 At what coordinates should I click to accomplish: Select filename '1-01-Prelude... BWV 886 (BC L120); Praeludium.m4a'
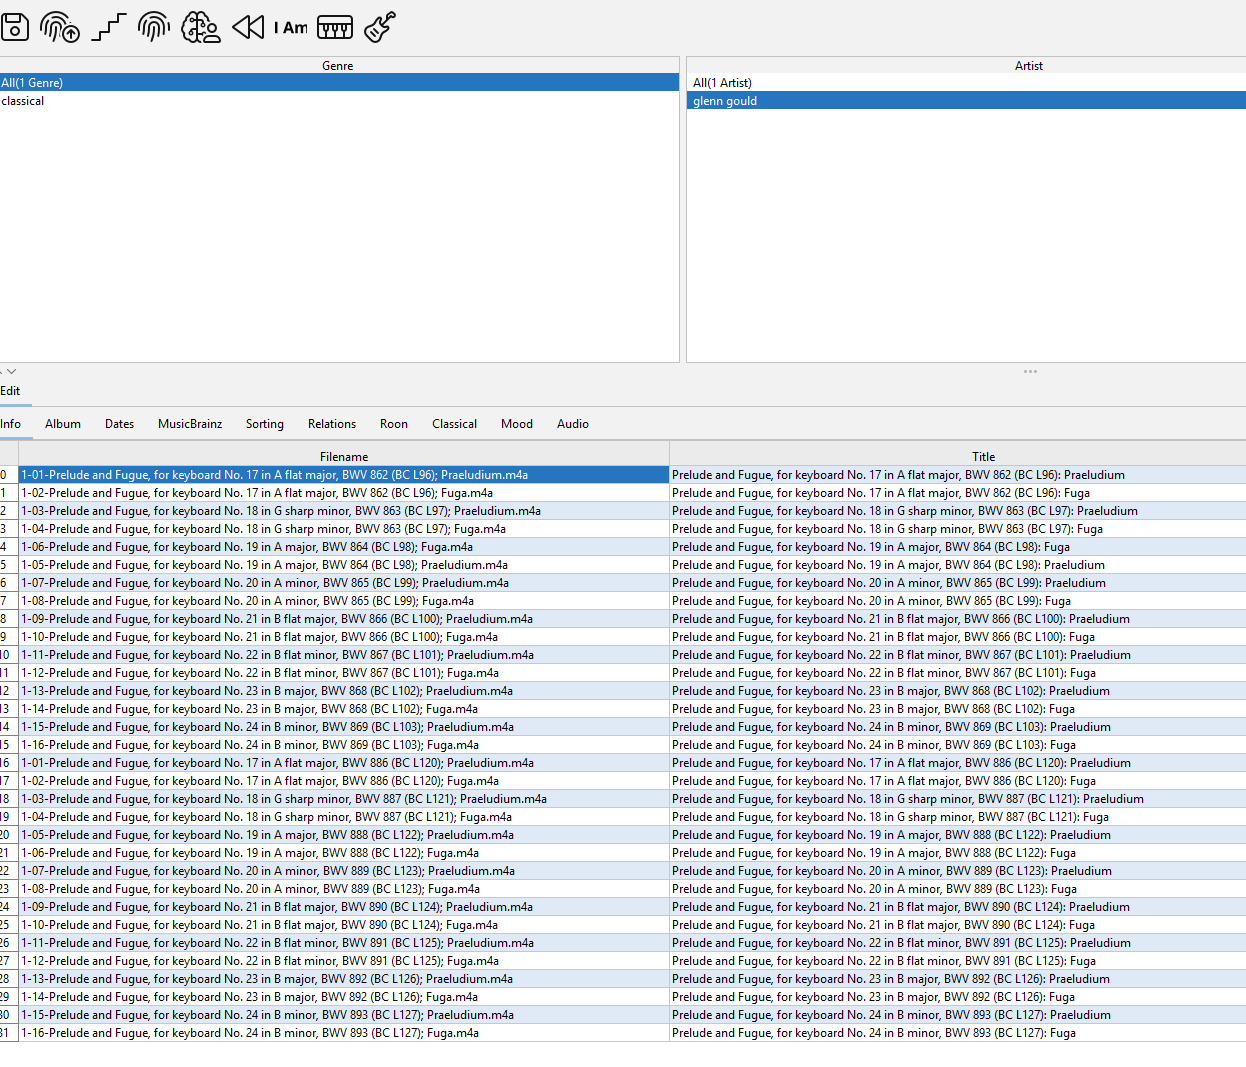tap(344, 763)
